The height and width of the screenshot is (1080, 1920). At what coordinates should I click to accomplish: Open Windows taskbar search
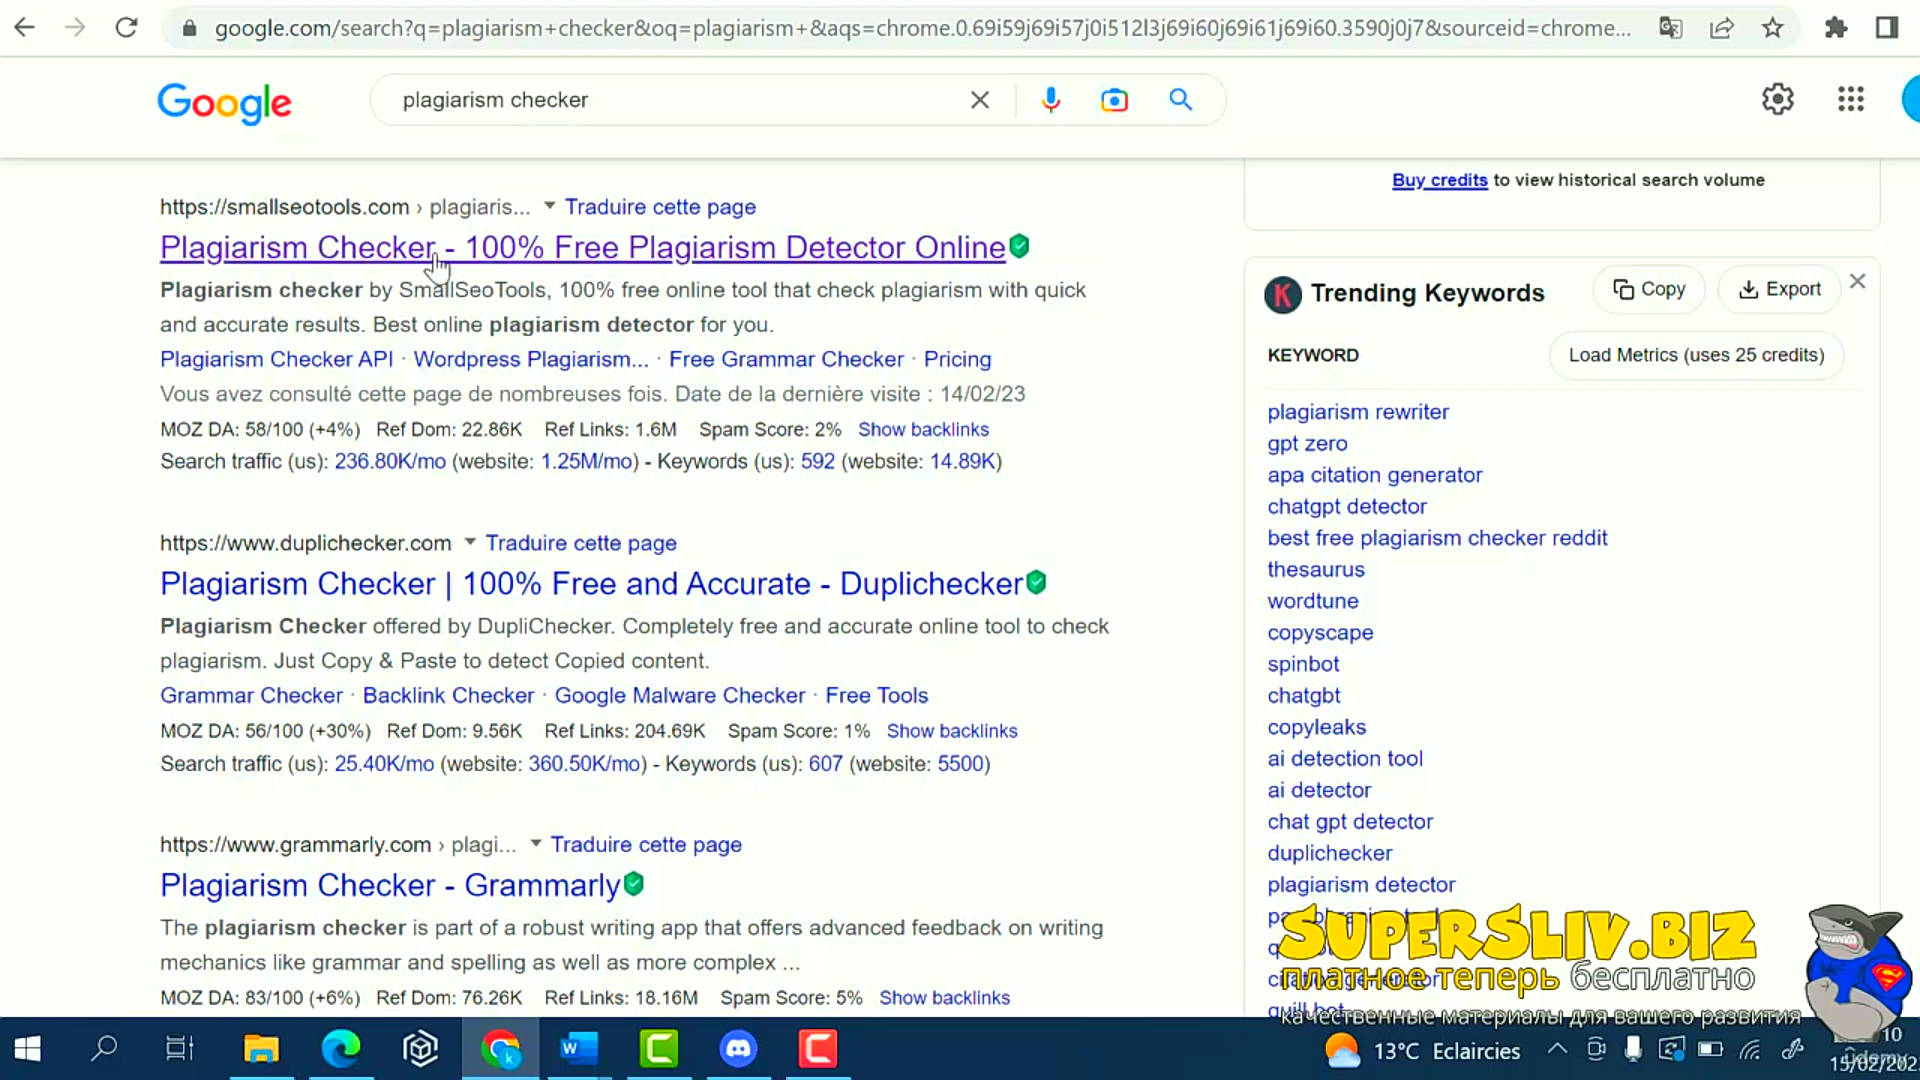pyautogui.click(x=104, y=1049)
